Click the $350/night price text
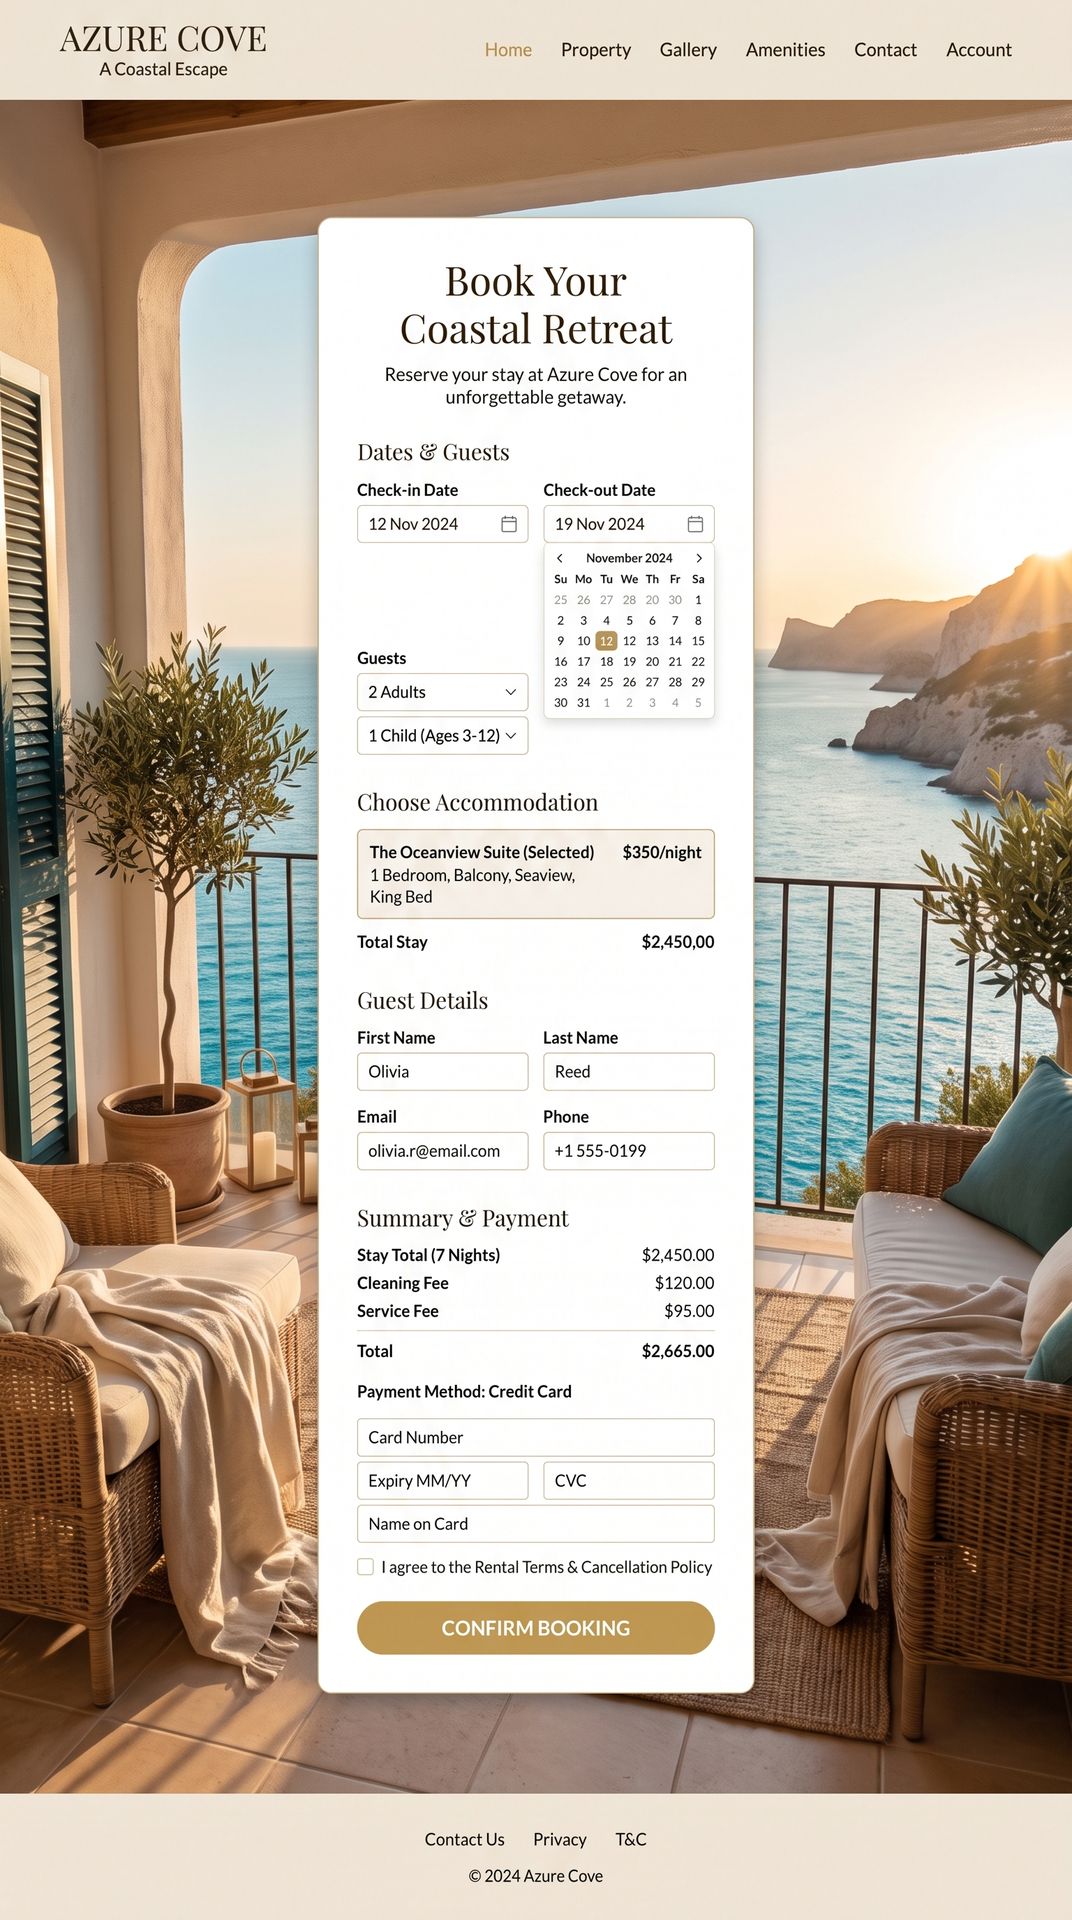The image size is (1072, 1920). [662, 852]
